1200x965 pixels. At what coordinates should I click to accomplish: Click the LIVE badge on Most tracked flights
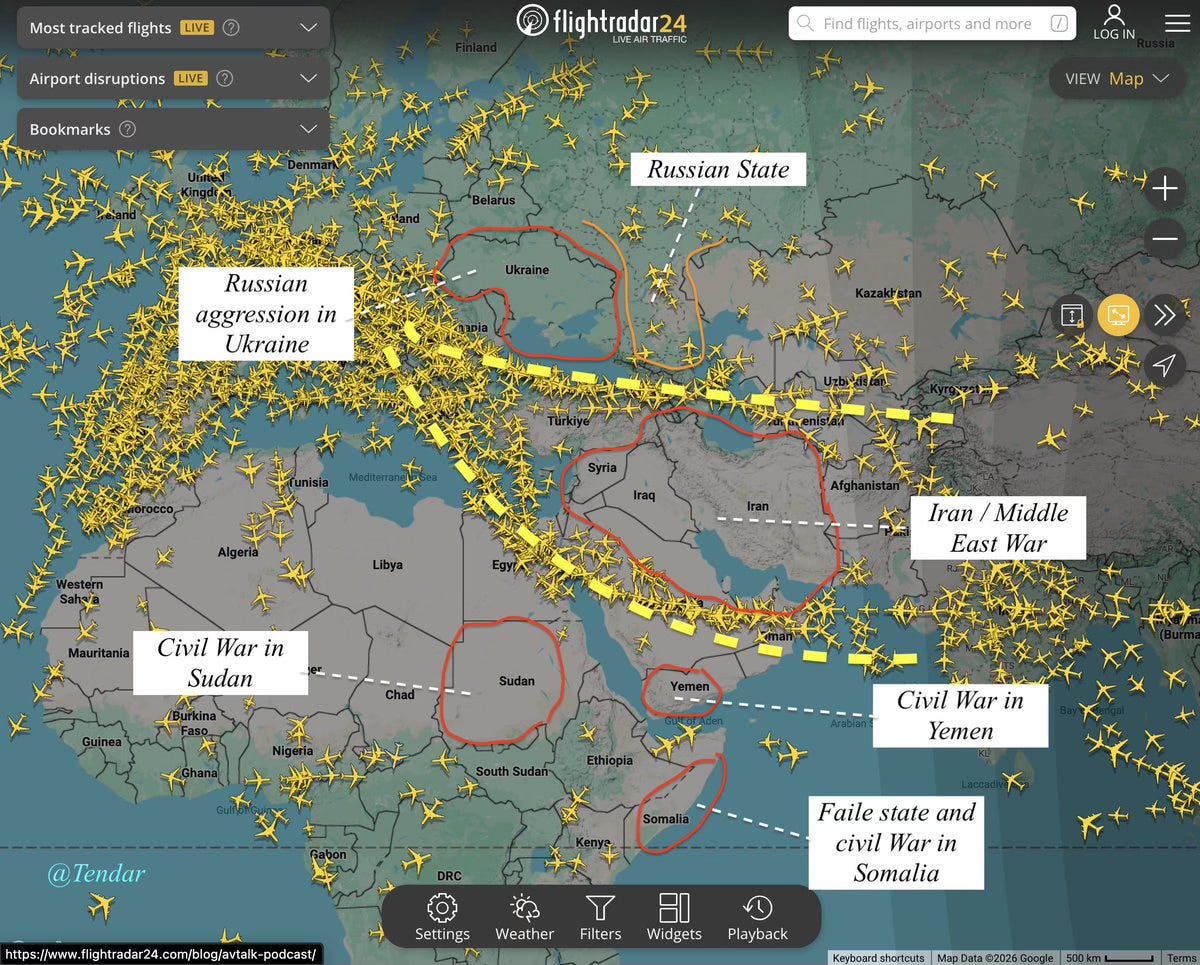(197, 28)
